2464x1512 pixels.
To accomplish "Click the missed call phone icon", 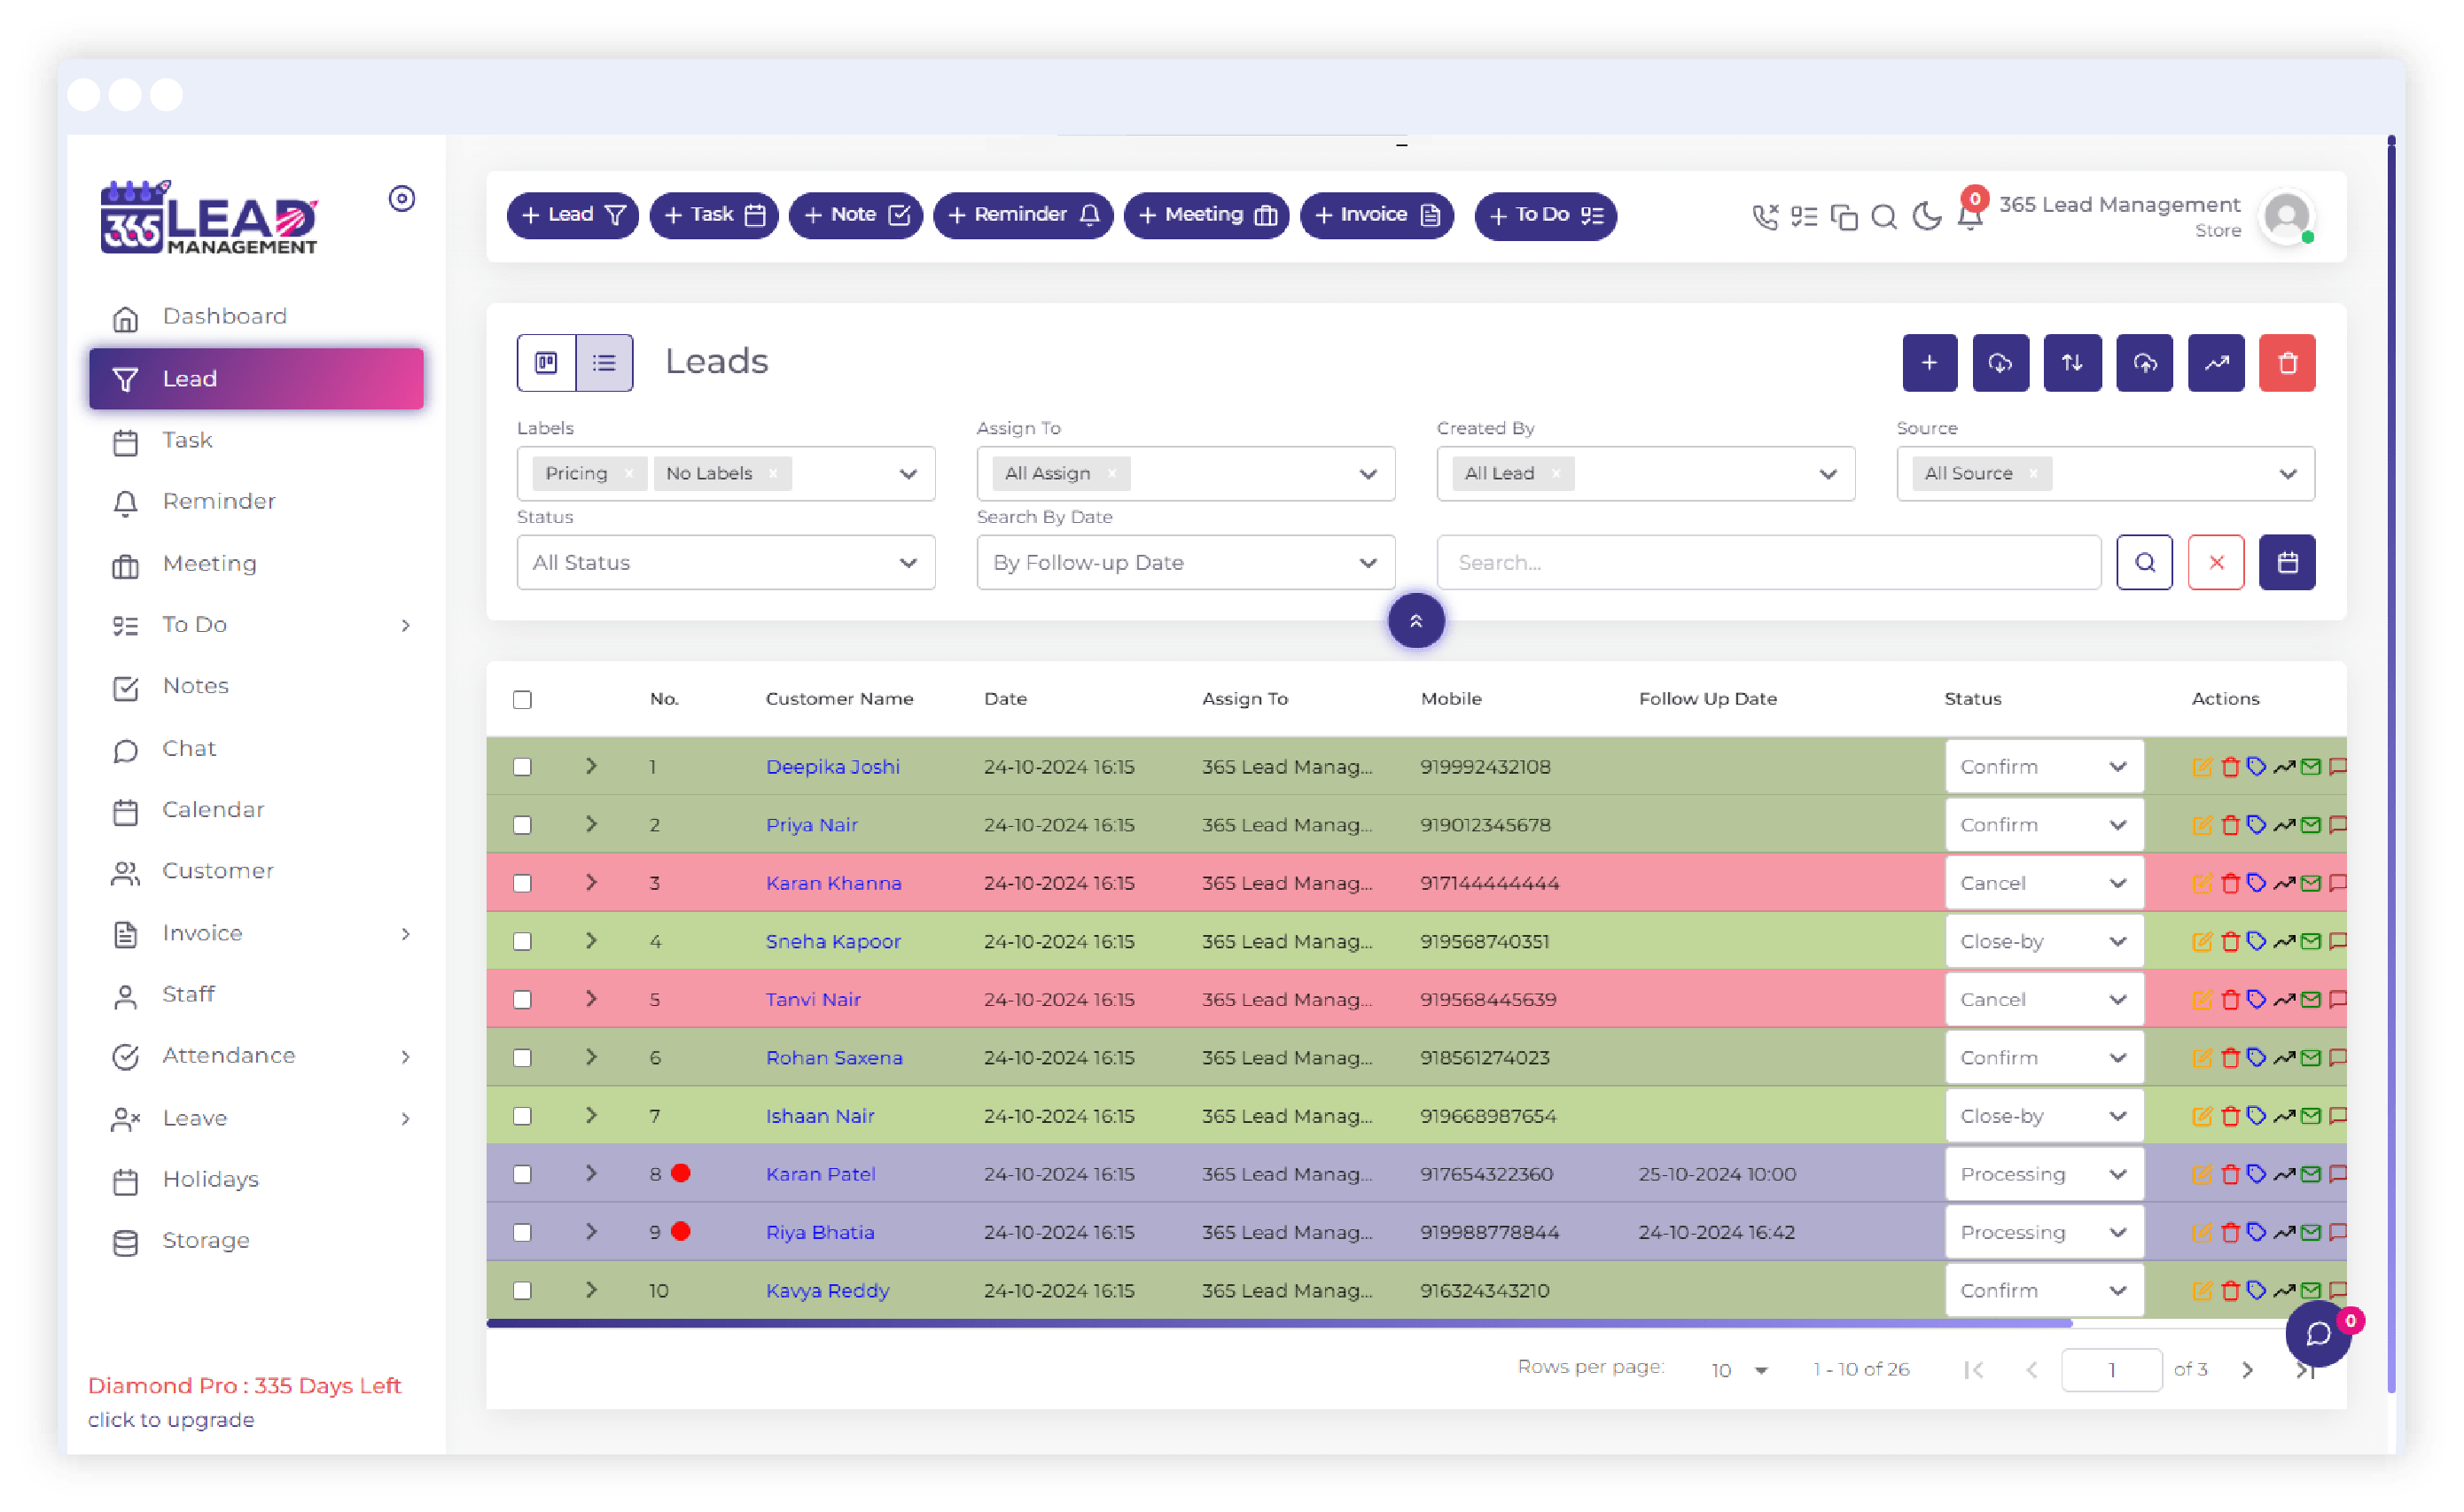I will pos(1765,216).
